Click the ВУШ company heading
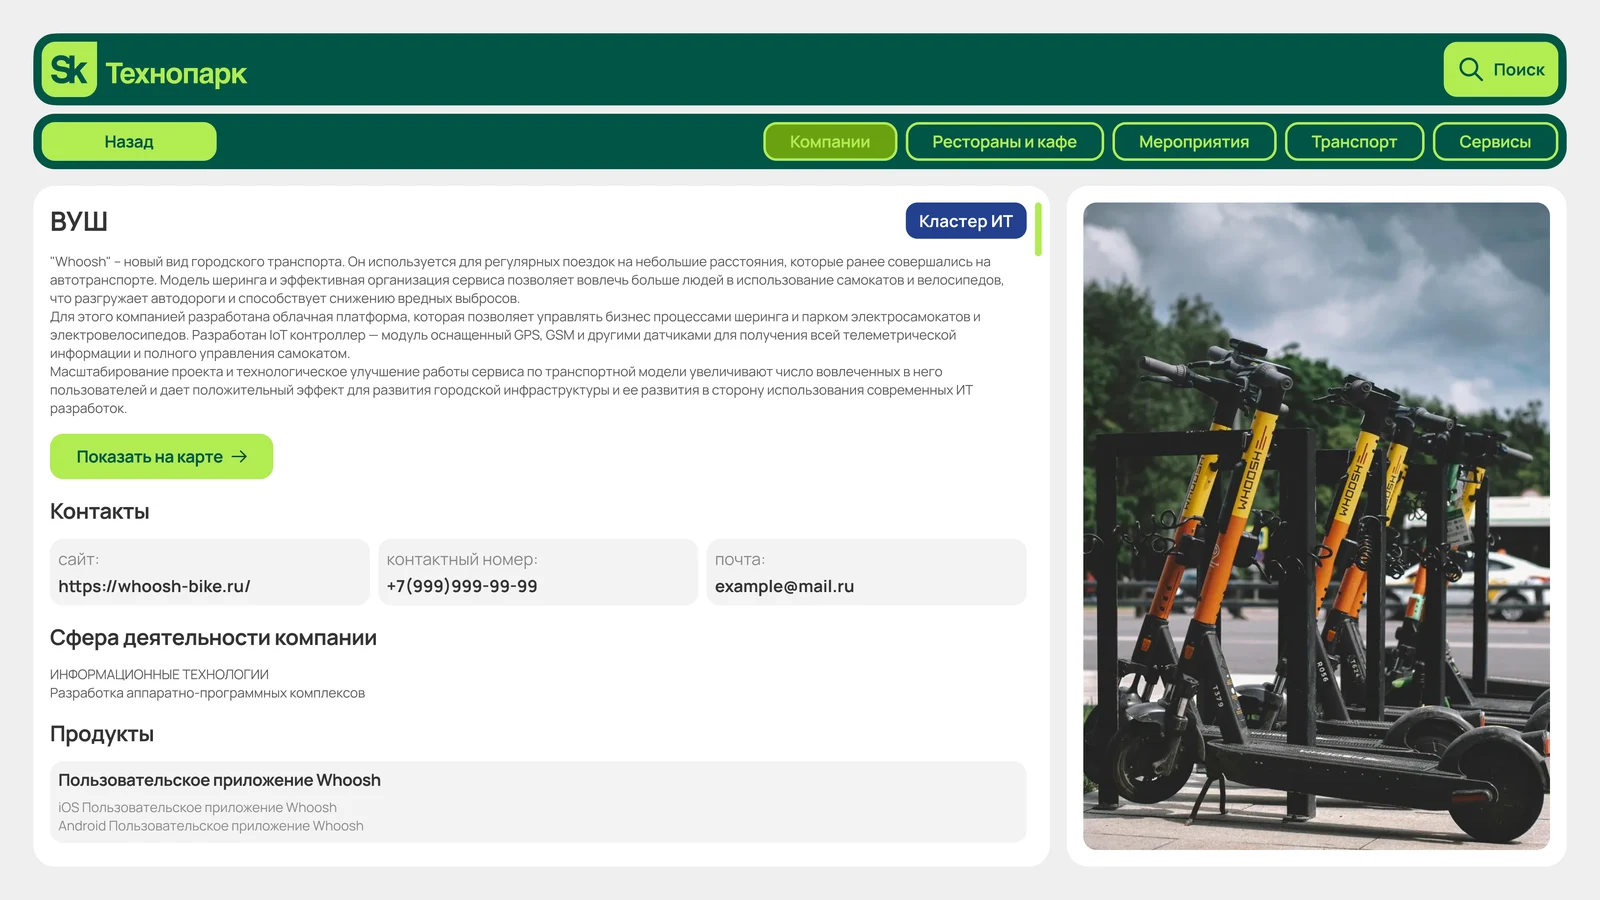This screenshot has width=1600, height=900. (x=79, y=221)
